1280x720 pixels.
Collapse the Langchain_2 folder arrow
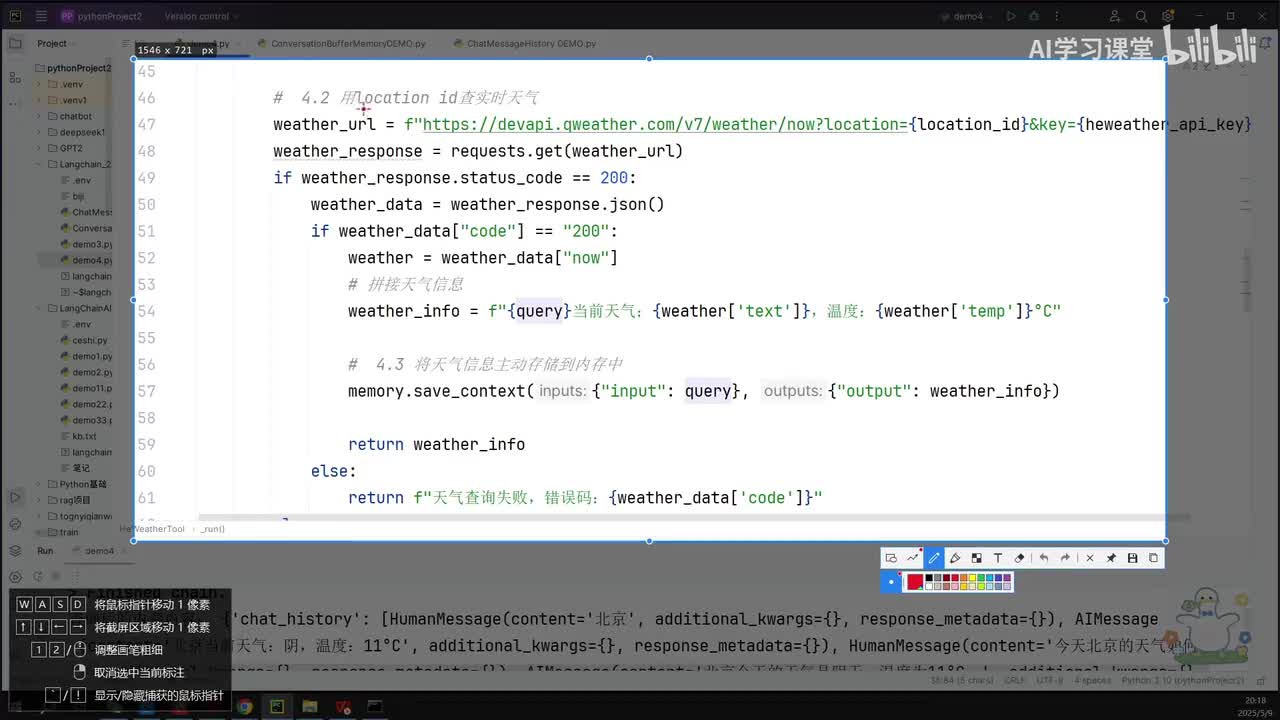(40, 164)
